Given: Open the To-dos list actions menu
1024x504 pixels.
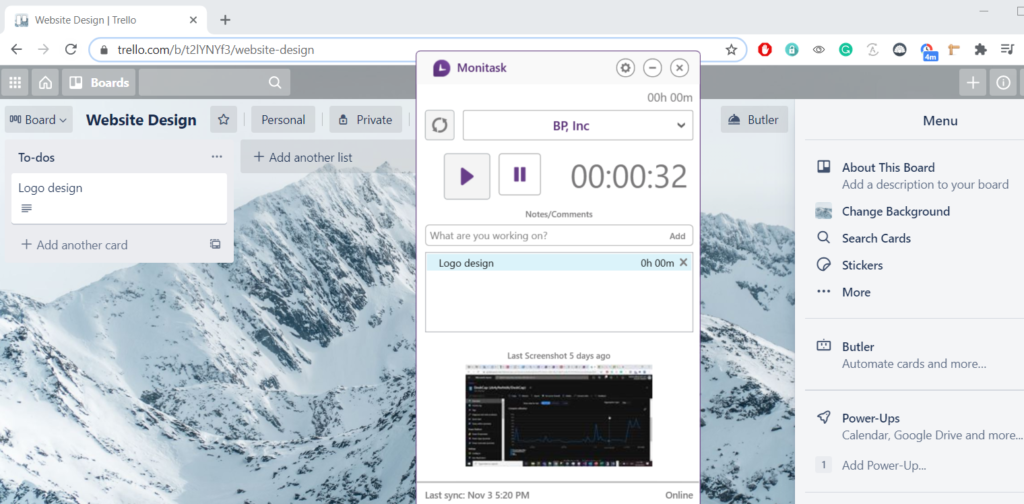Looking at the screenshot, I should point(217,157).
